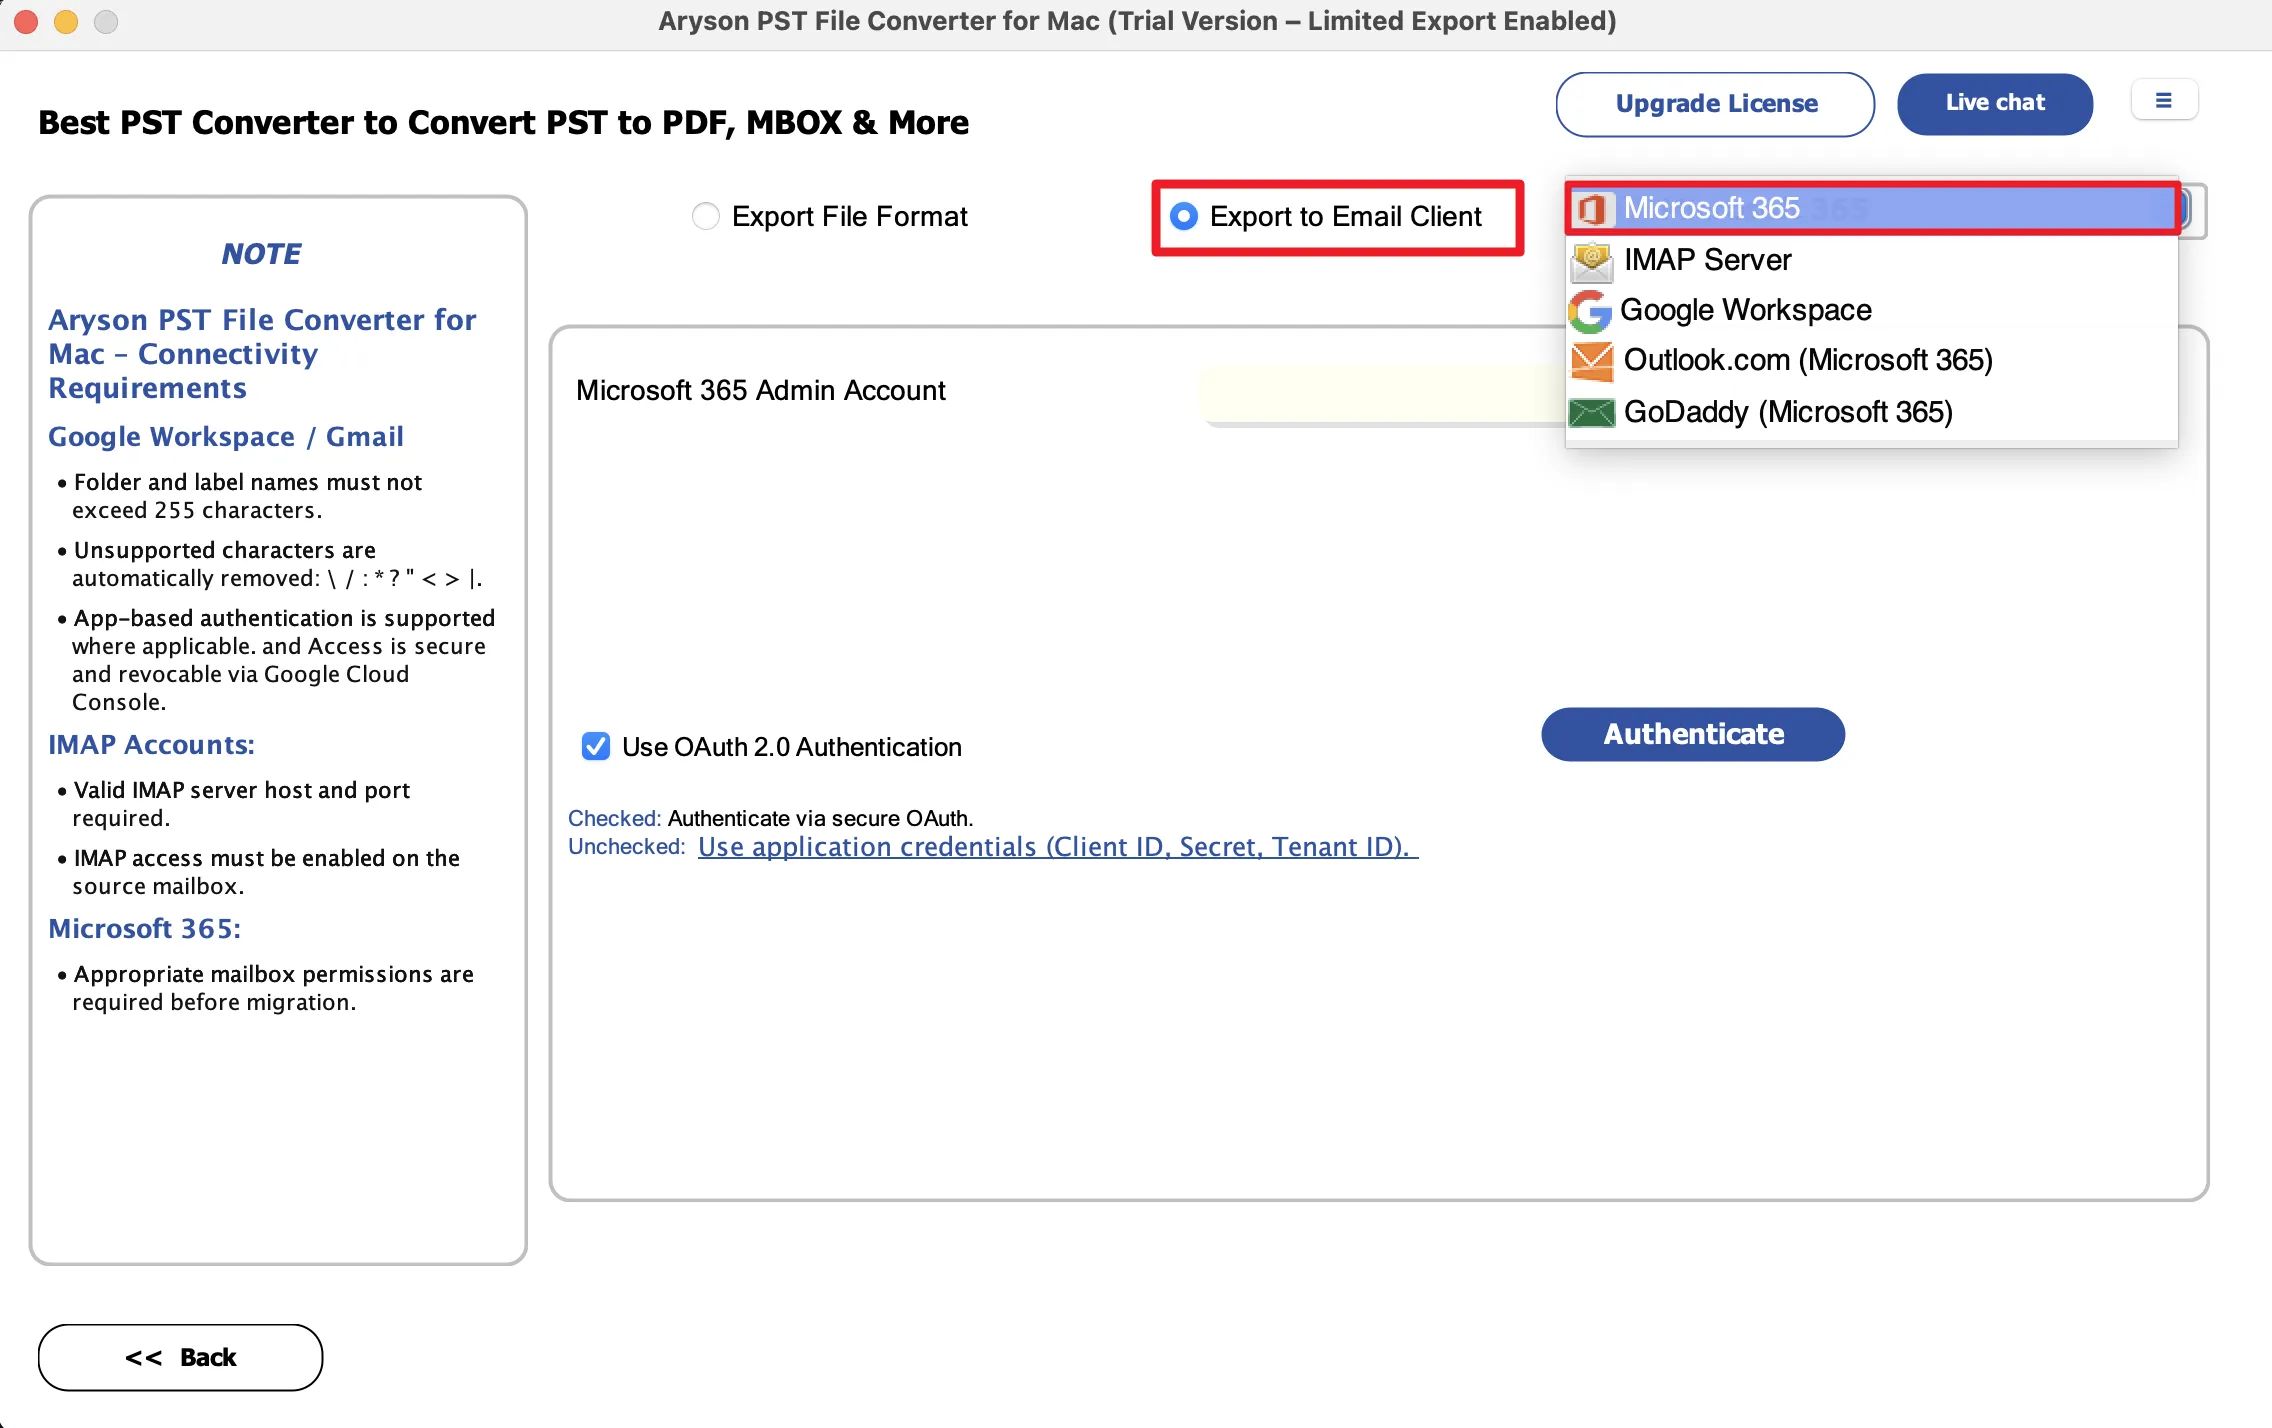Uncheck Use OAuth 2.0 Authentication checkbox
2272x1428 pixels.
tap(596, 746)
